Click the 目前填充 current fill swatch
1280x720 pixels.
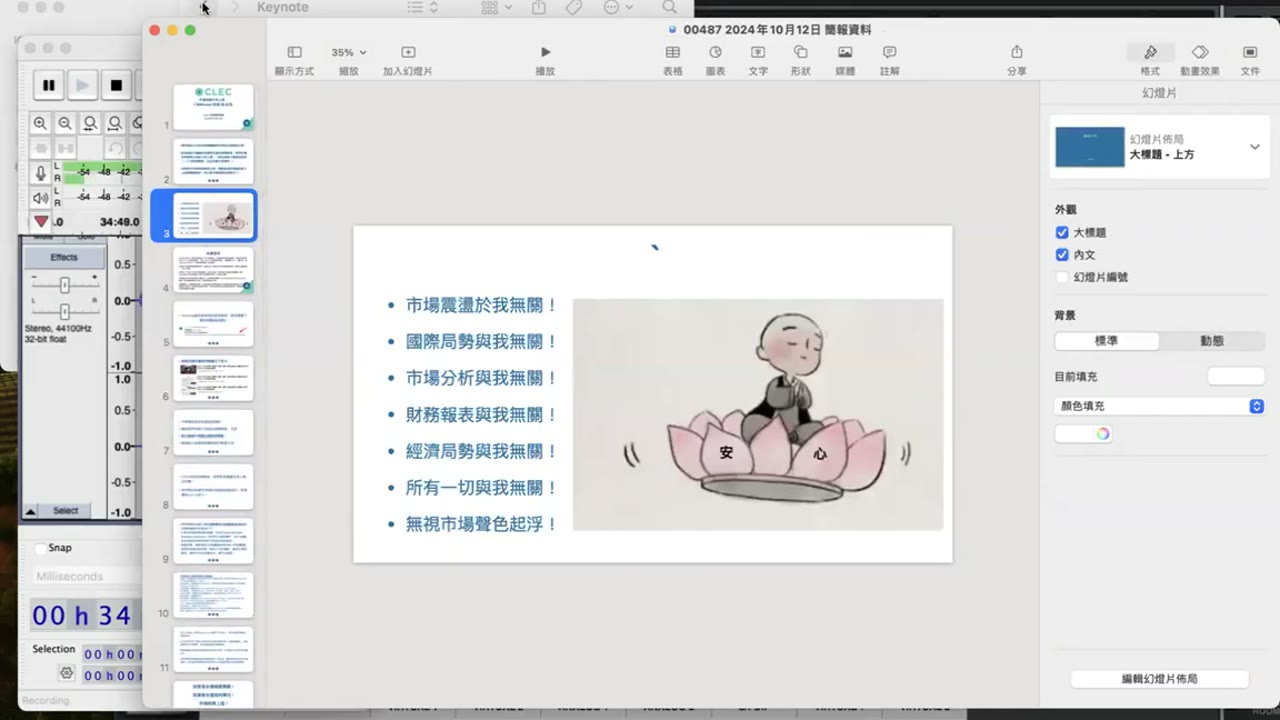(1236, 377)
